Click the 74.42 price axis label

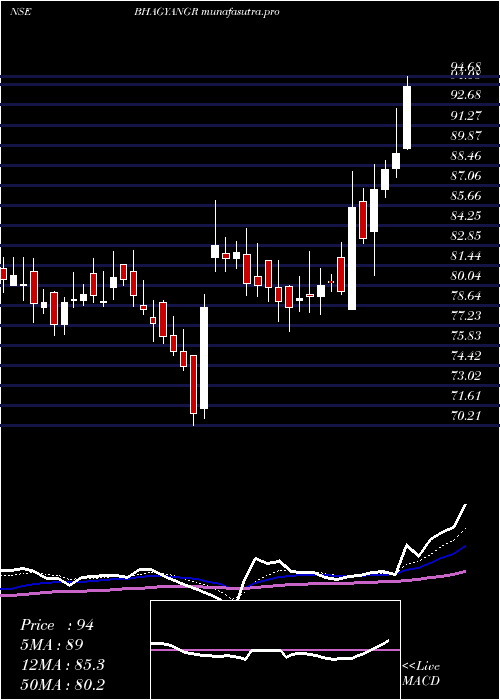pos(466,356)
